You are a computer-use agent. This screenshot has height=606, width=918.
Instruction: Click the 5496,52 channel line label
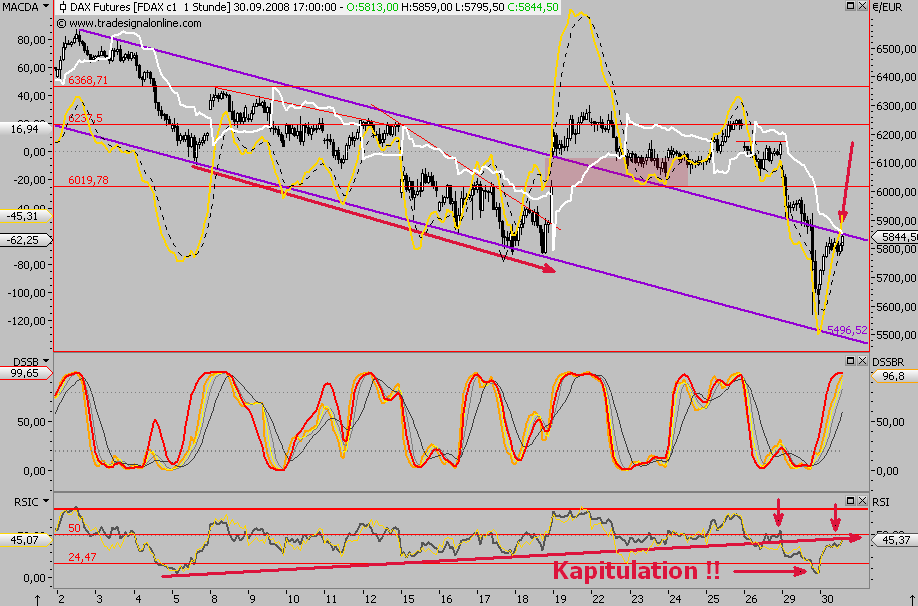coord(847,330)
